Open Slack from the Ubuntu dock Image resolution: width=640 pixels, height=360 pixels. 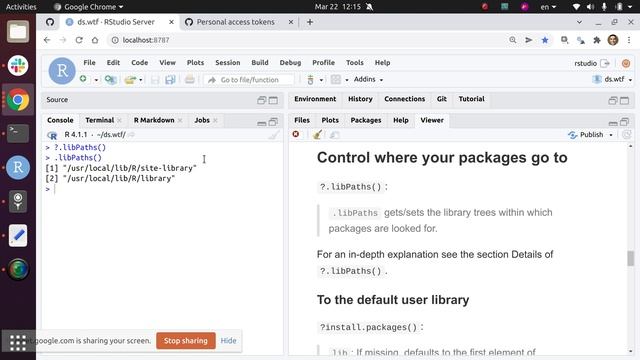click(x=18, y=66)
